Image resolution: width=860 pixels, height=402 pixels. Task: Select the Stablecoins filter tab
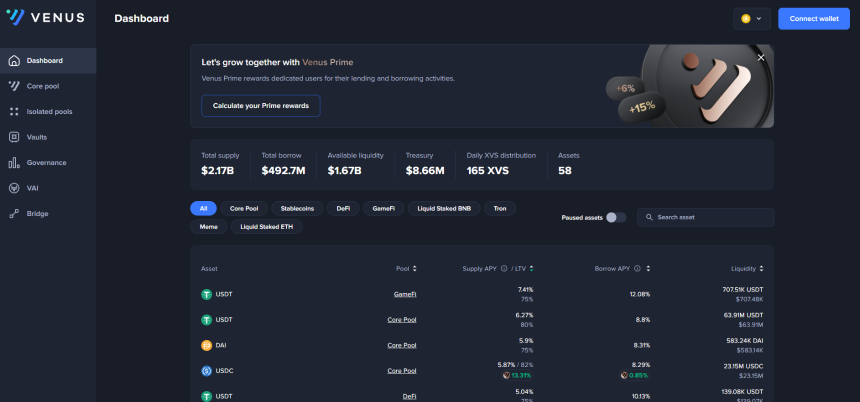[x=297, y=208]
